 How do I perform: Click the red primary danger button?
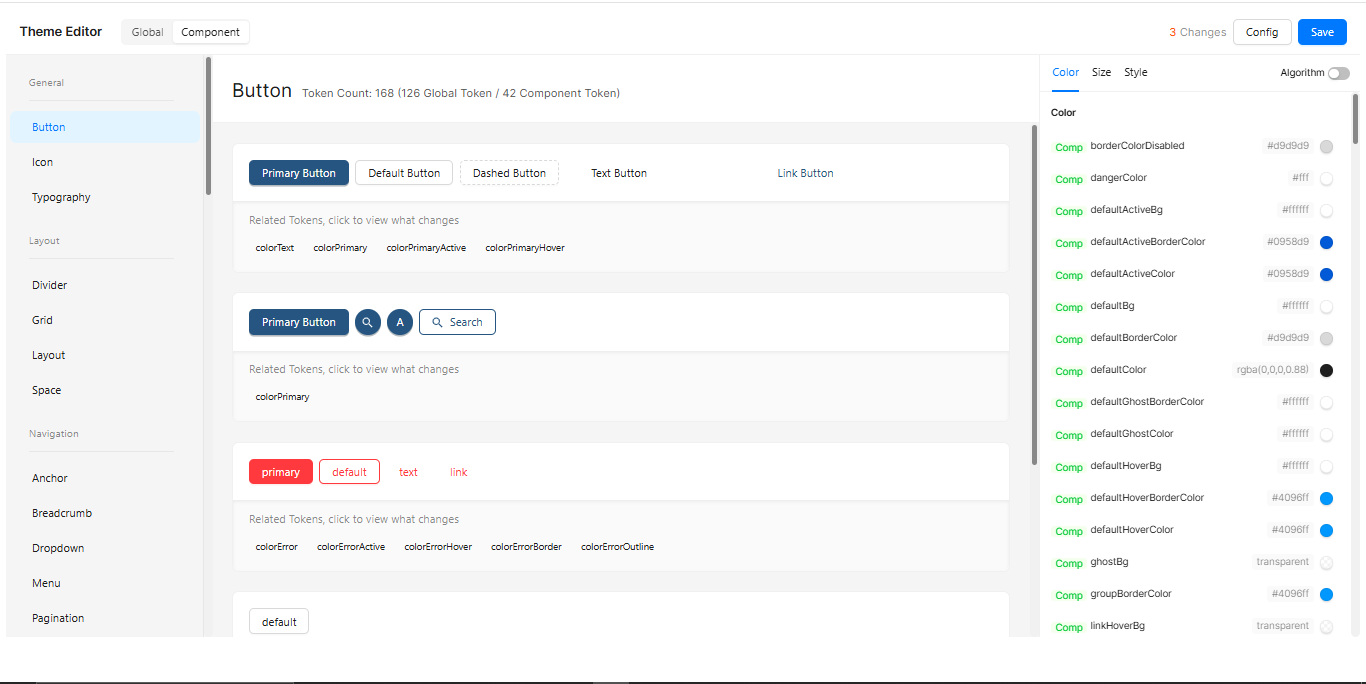[281, 472]
